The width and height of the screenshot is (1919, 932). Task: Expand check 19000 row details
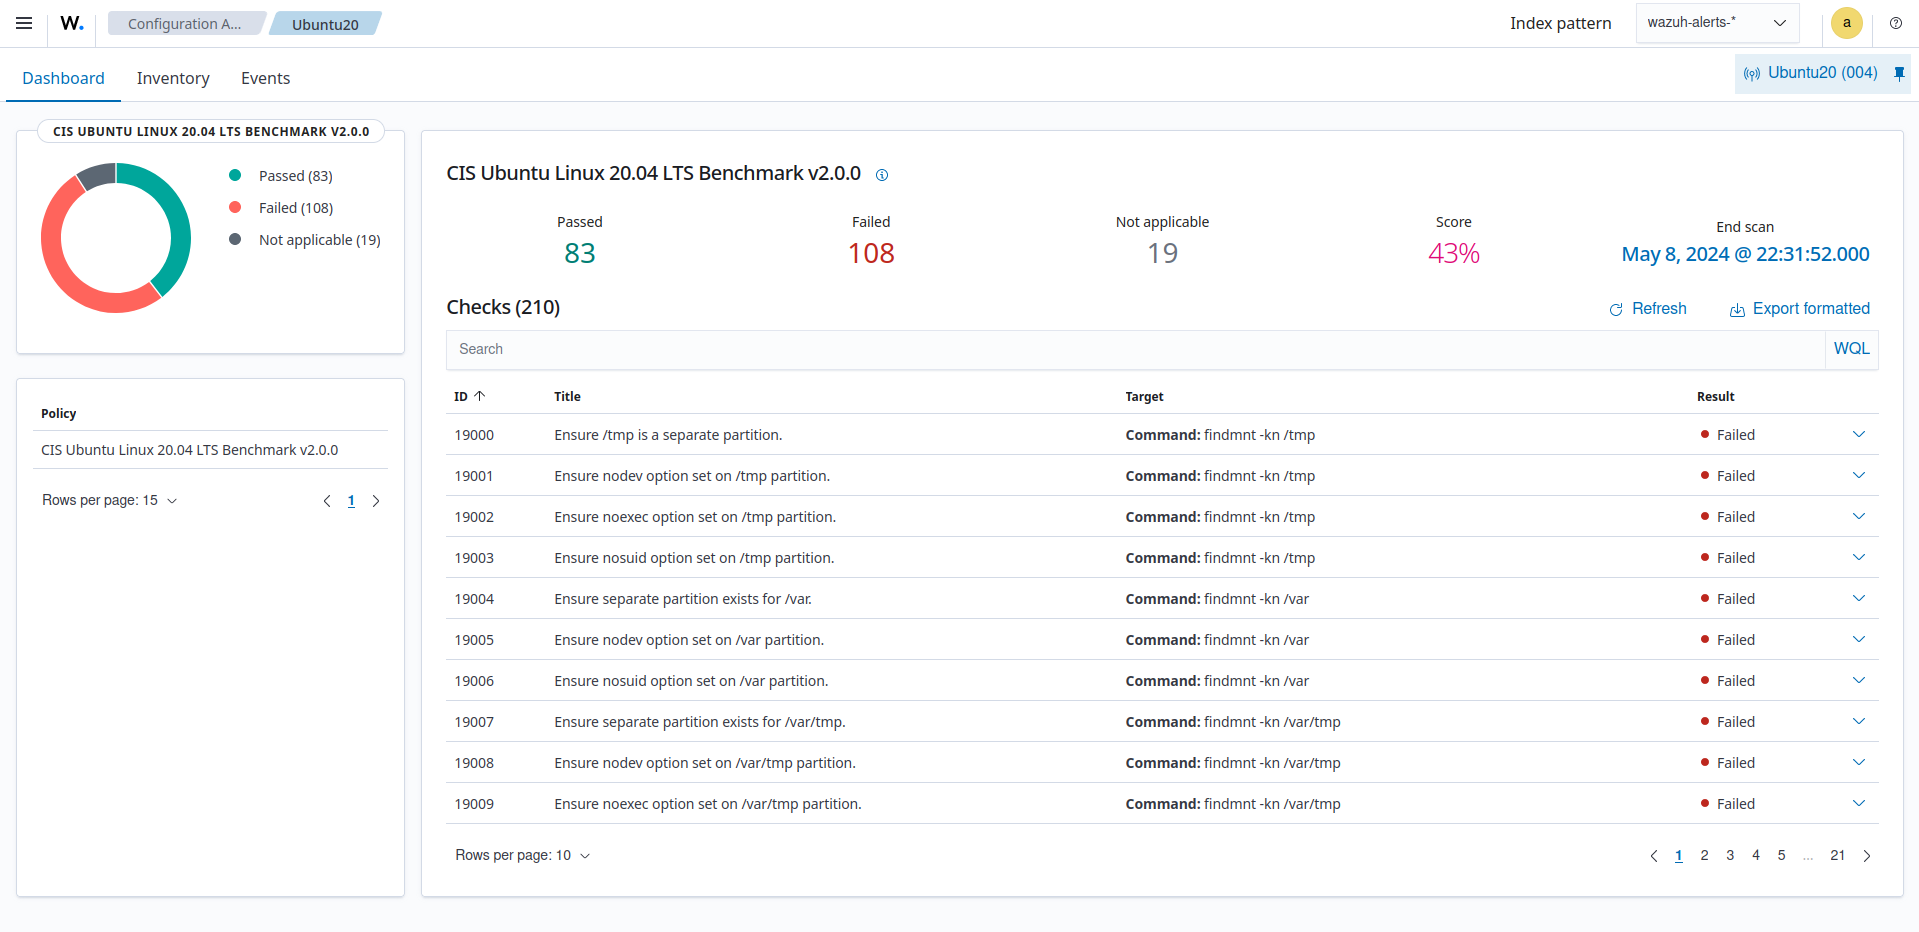(x=1858, y=434)
